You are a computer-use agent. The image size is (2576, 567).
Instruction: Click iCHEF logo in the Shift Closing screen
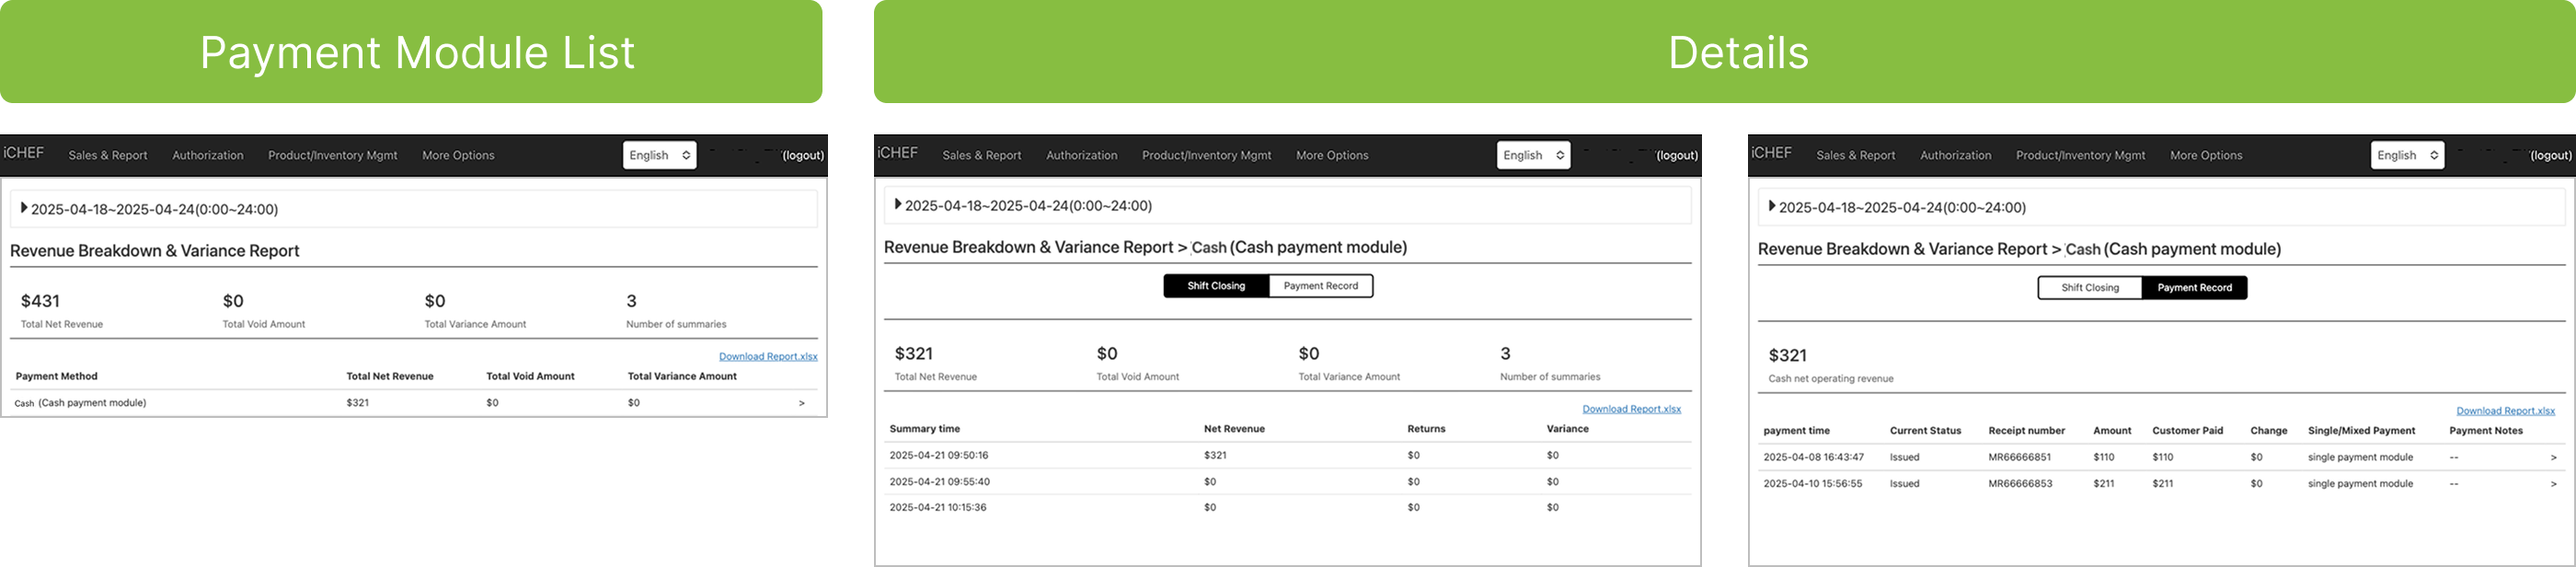click(x=897, y=153)
